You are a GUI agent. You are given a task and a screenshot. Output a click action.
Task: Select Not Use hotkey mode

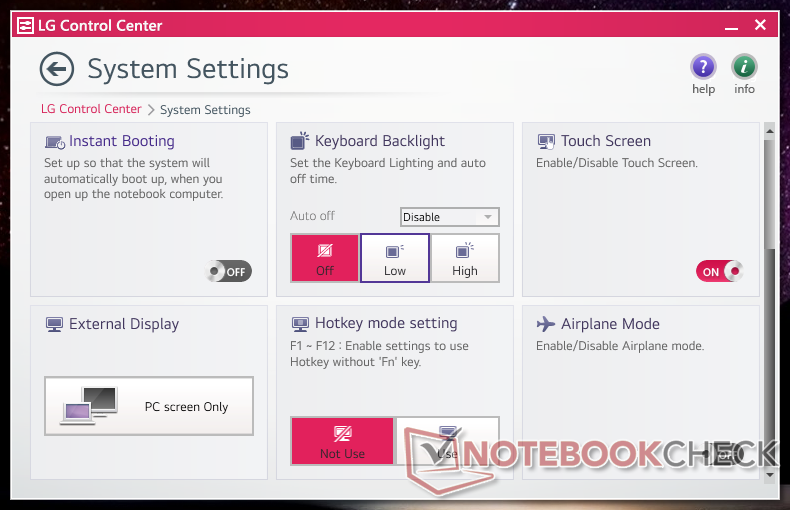343,441
